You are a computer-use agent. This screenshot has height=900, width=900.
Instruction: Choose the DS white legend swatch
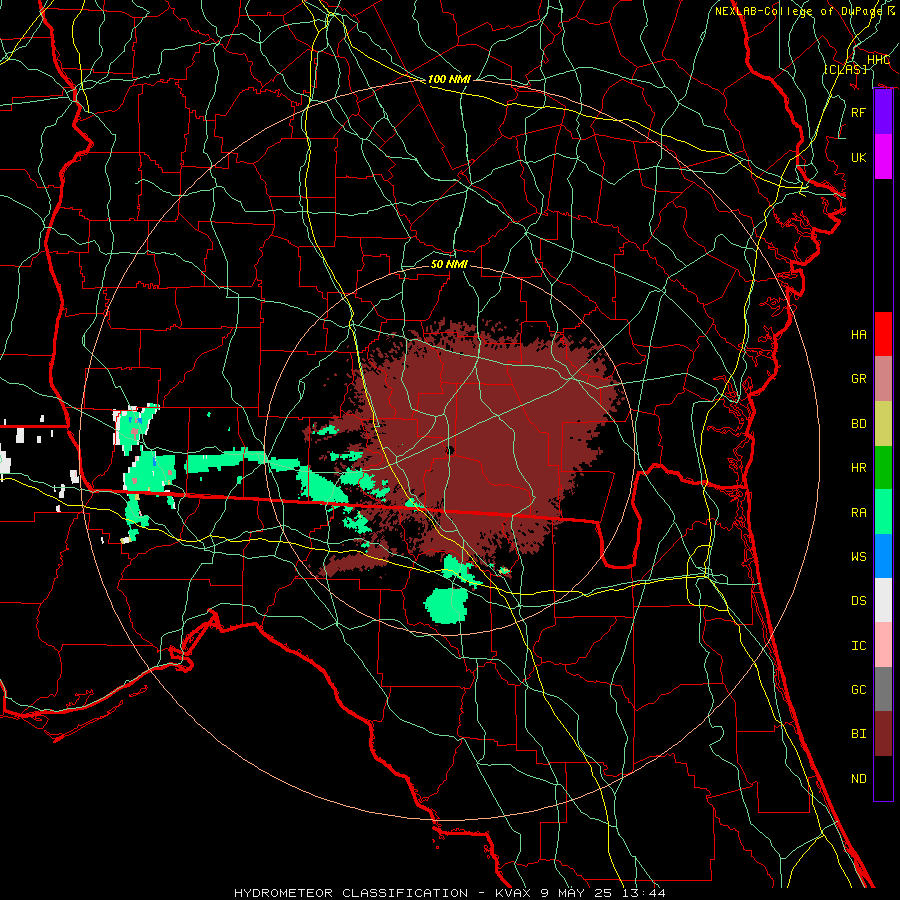882,600
